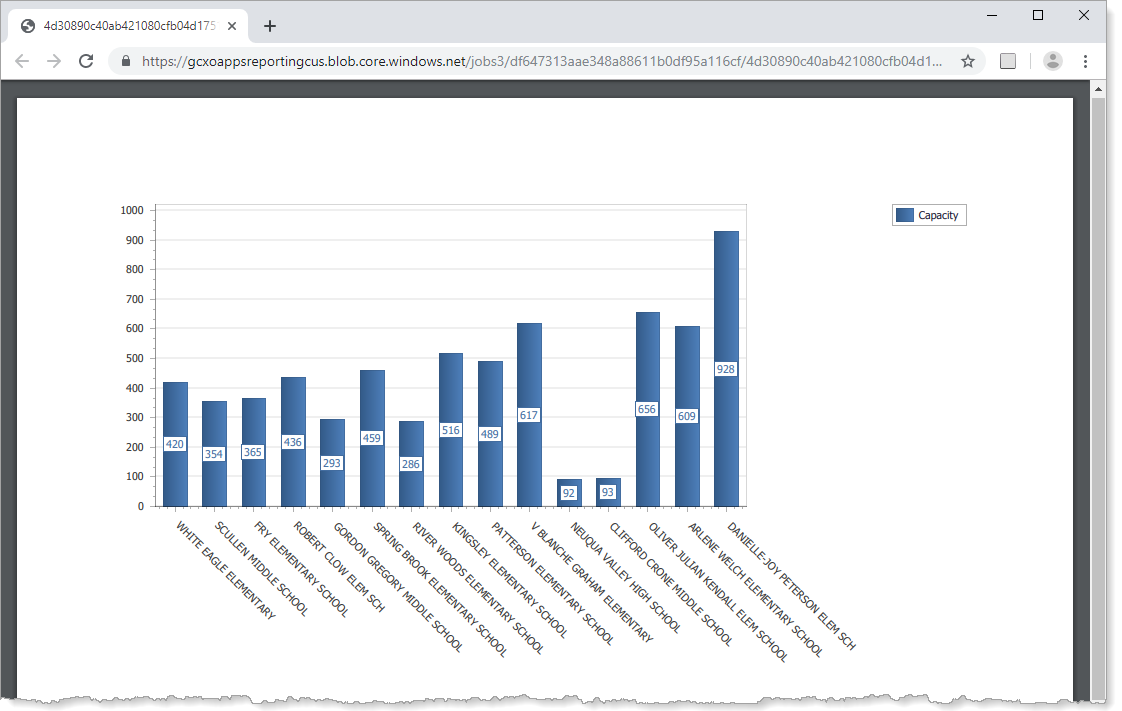Click the browser back navigation arrow
Viewport: 1122px width, 711px height.
[x=22, y=61]
